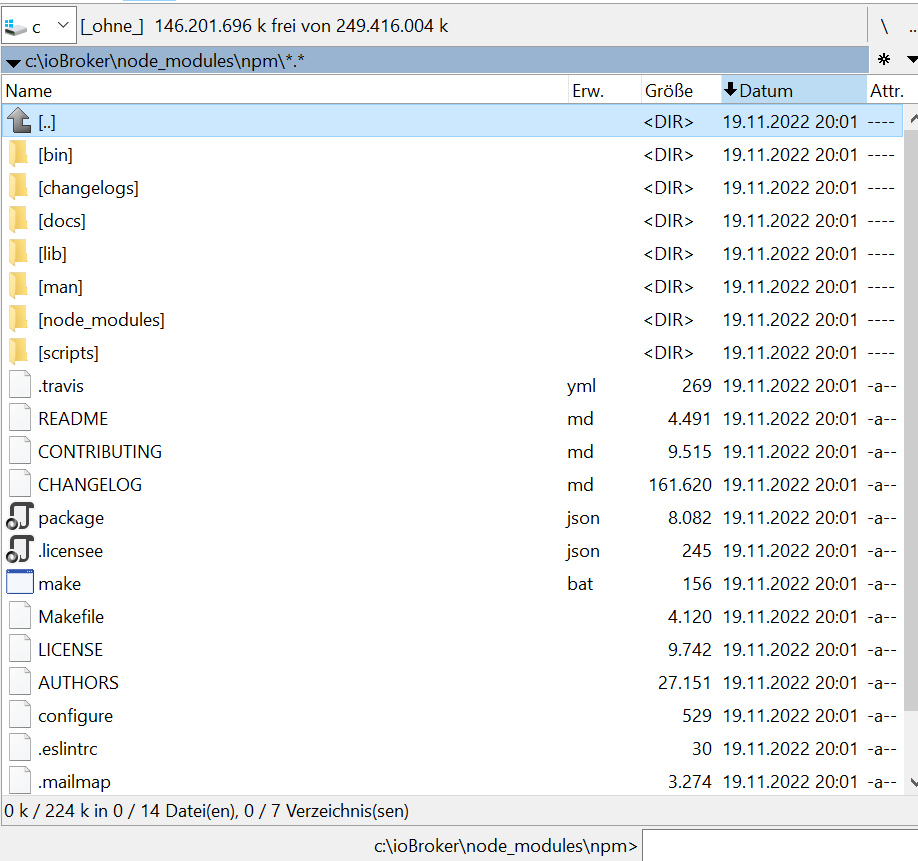Click the CONTRIBUTING file icon
This screenshot has width=918, height=861.
point(20,451)
